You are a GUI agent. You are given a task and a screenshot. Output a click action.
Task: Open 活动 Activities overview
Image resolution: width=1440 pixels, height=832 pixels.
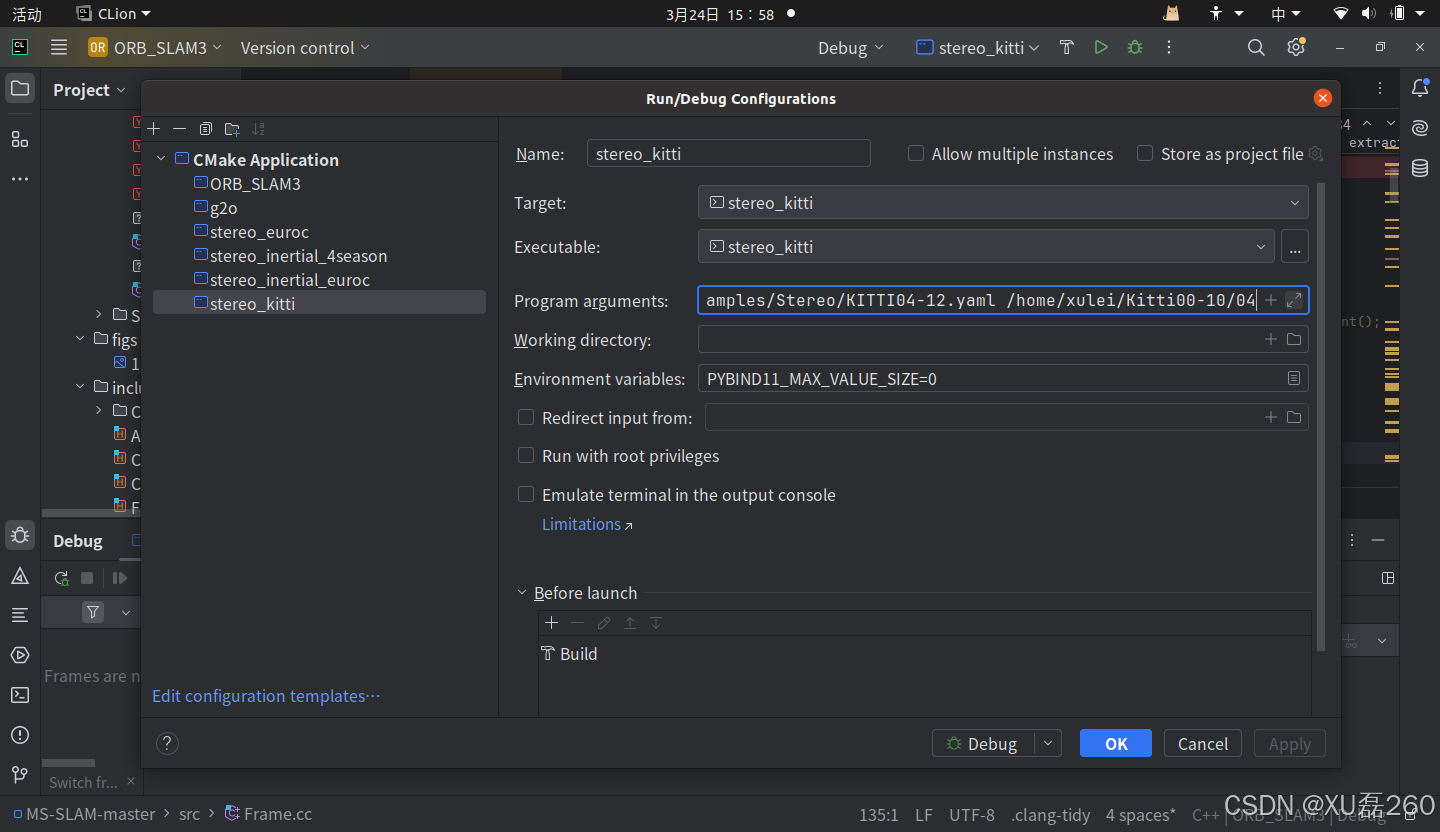pos(27,14)
